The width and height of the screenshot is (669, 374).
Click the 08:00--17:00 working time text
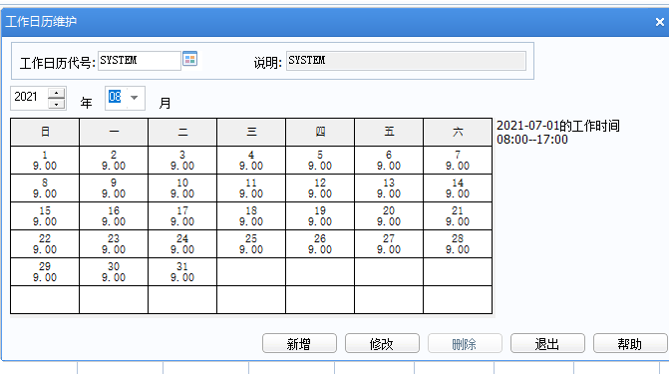[x=532, y=139]
